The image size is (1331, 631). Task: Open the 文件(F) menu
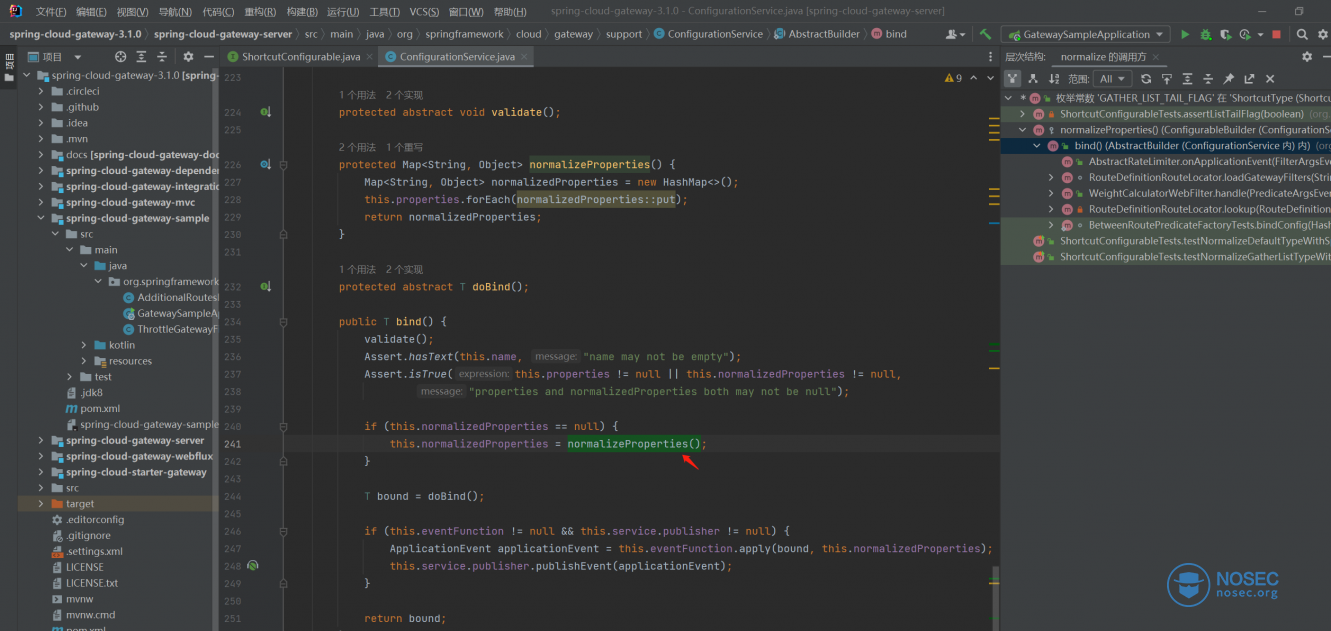coord(50,12)
